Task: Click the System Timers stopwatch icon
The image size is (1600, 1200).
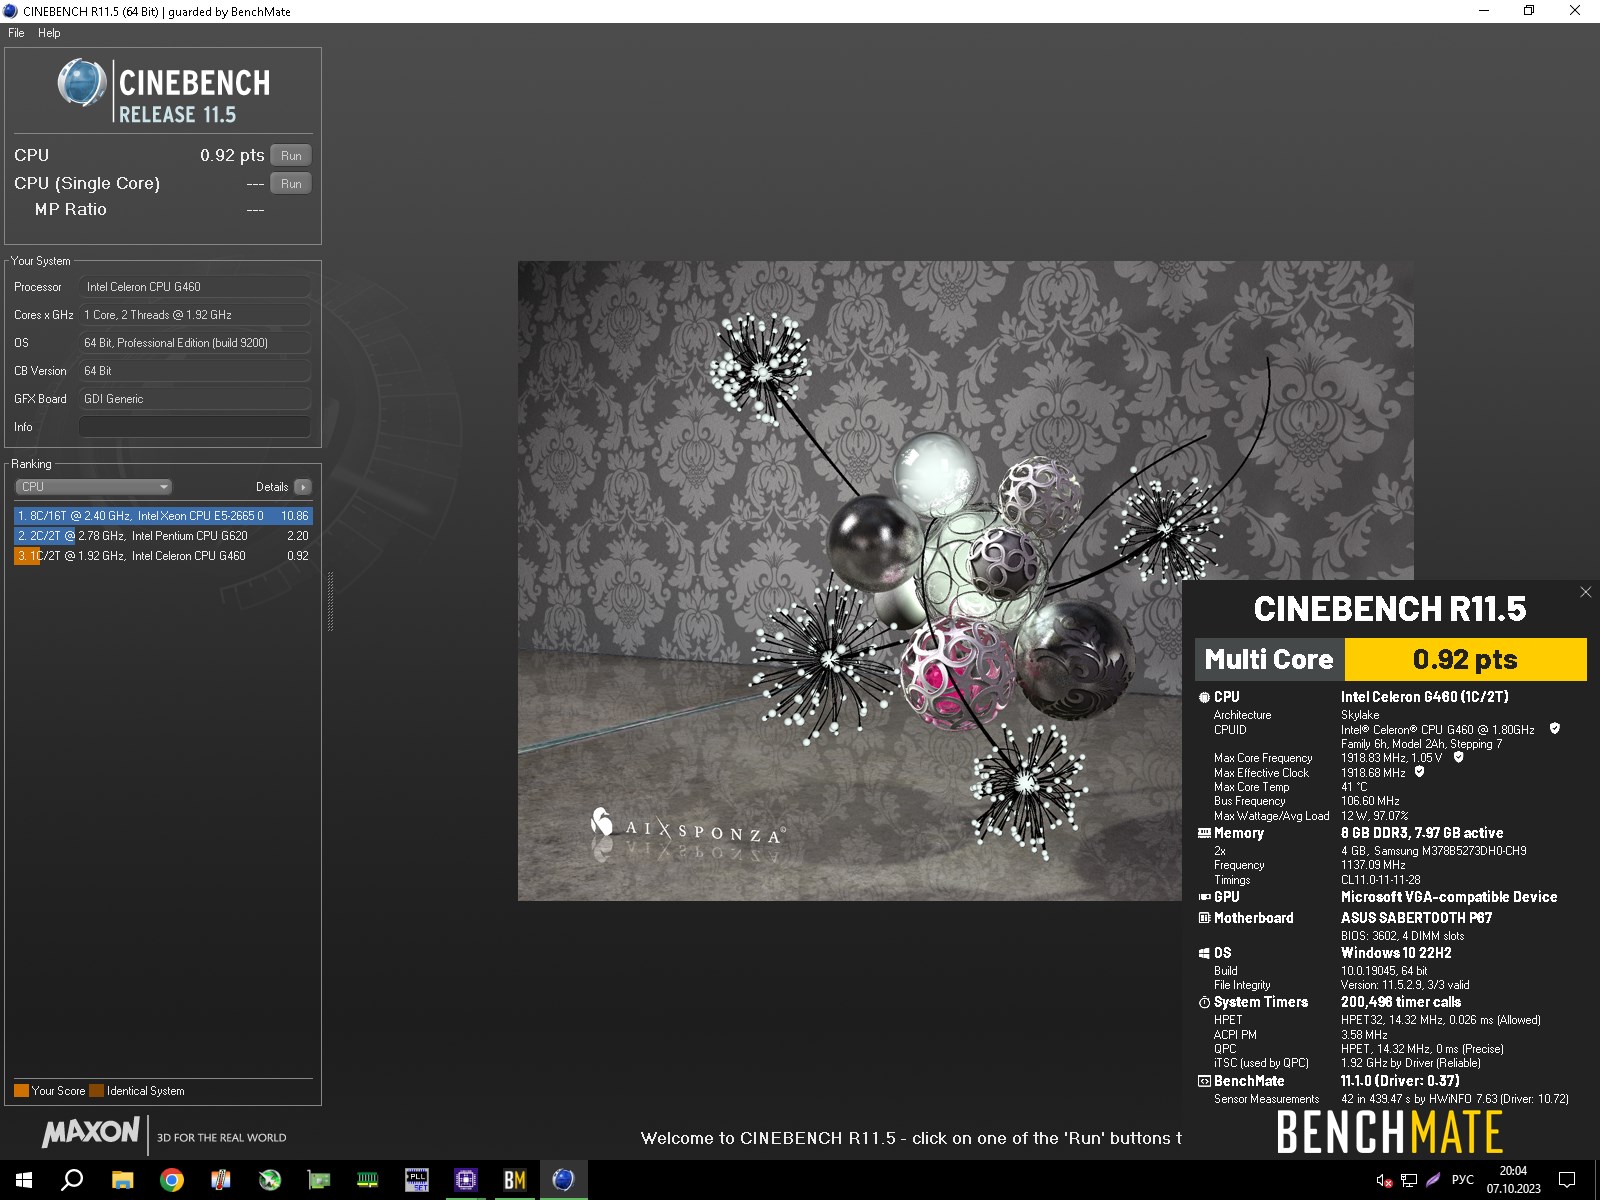Action: [x=1204, y=1002]
